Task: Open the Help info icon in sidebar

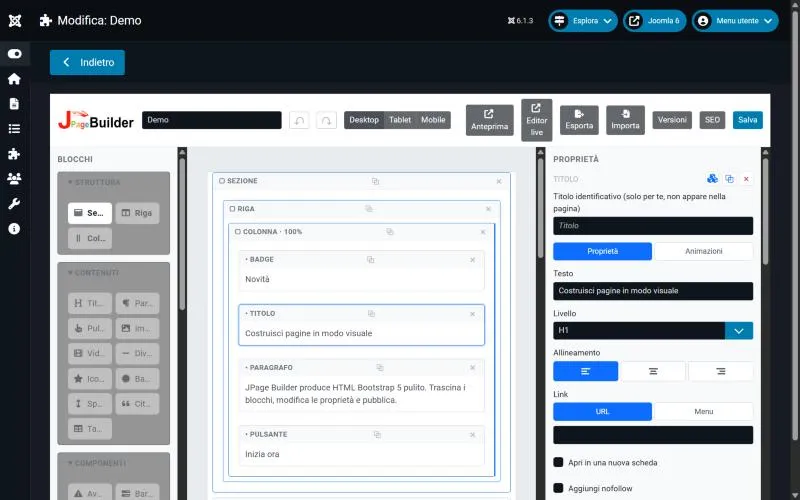Action: [14, 229]
